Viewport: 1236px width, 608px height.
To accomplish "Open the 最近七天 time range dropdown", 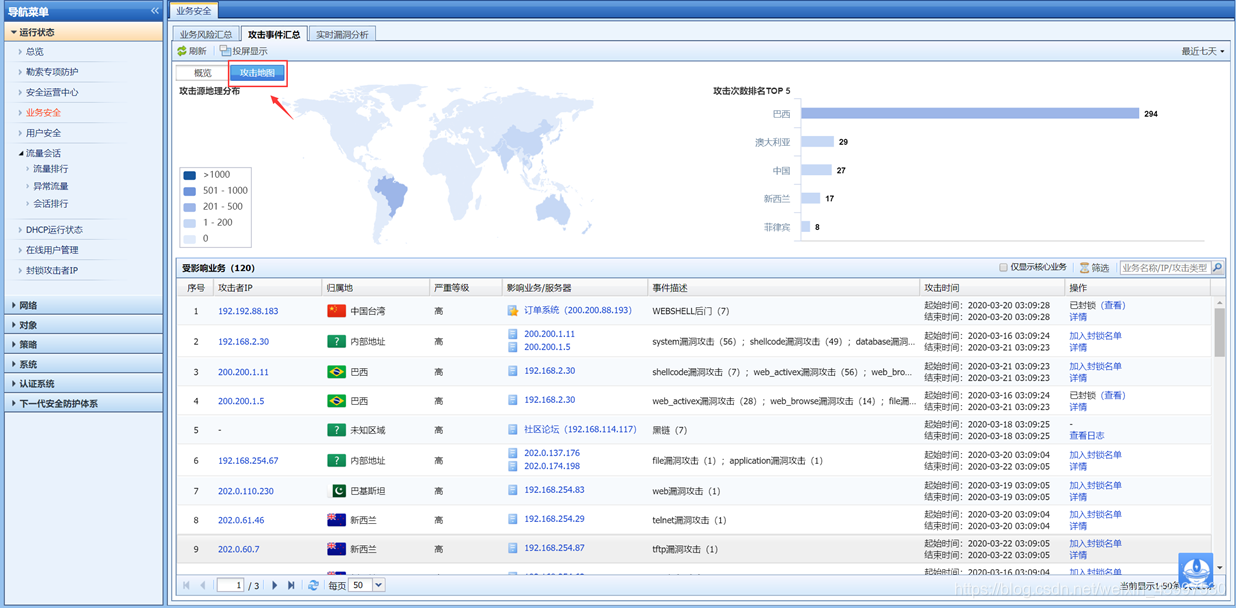I will coord(1202,51).
